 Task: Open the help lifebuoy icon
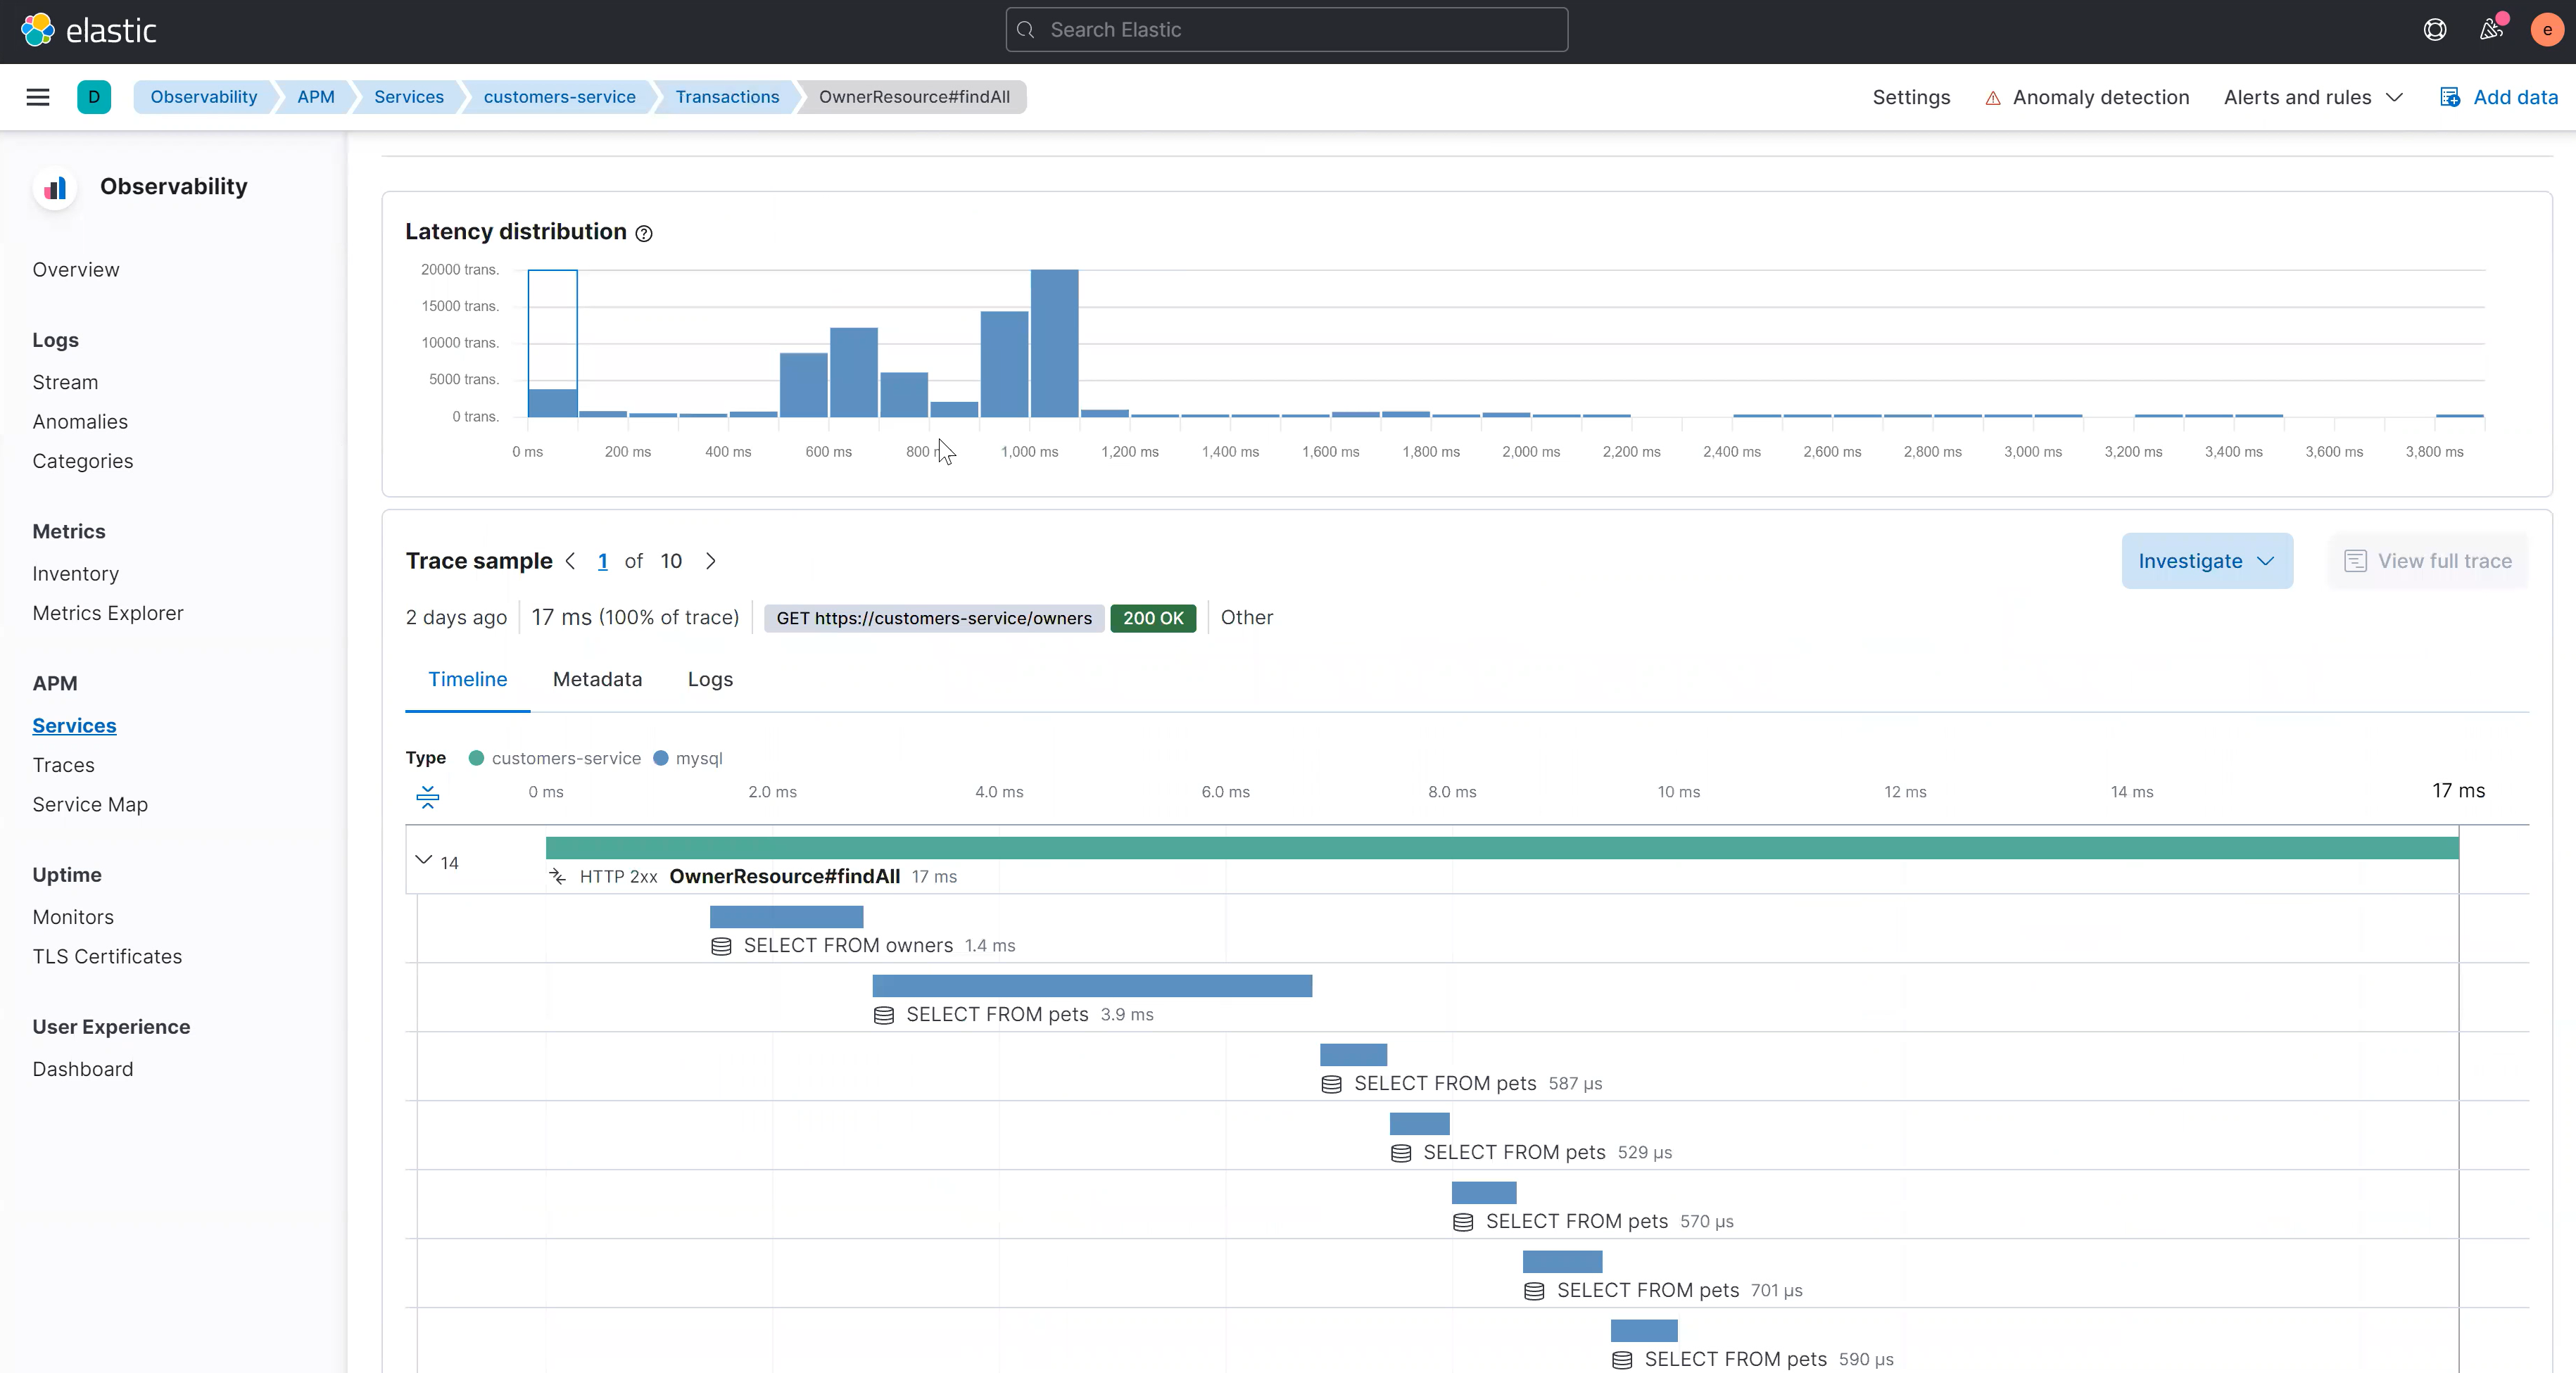point(2435,30)
